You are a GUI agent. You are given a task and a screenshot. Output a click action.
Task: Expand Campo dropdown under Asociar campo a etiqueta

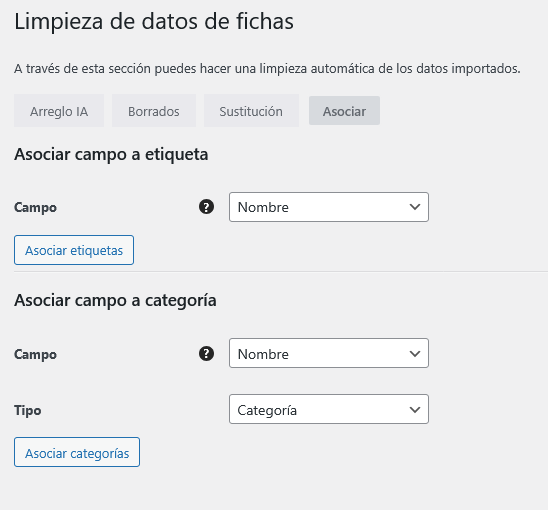tap(329, 207)
